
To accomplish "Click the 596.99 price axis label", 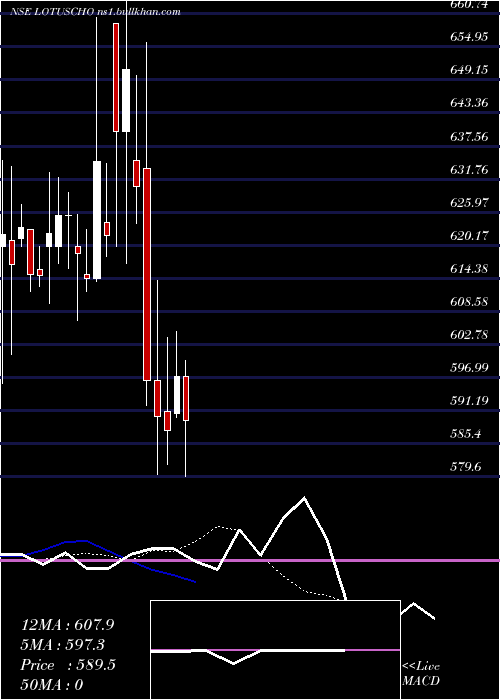I will click(x=469, y=367).
